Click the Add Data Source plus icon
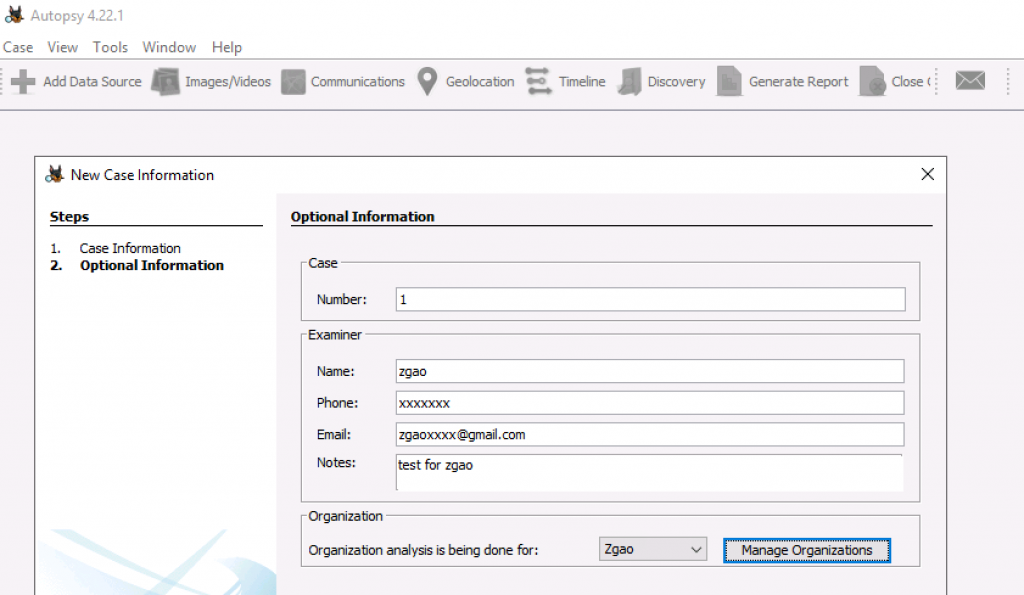Image resolution: width=1024 pixels, height=595 pixels. 23,82
